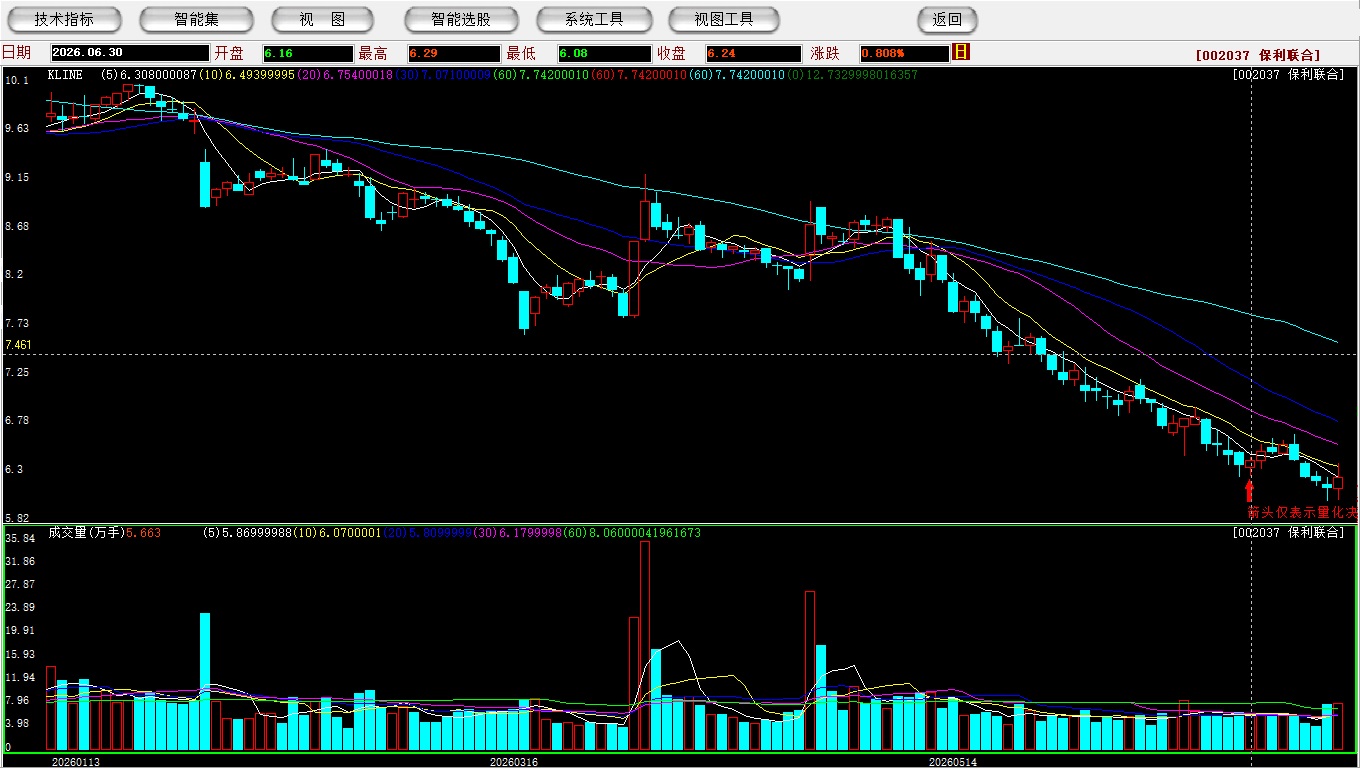Click the 返回 button

click(x=947, y=19)
